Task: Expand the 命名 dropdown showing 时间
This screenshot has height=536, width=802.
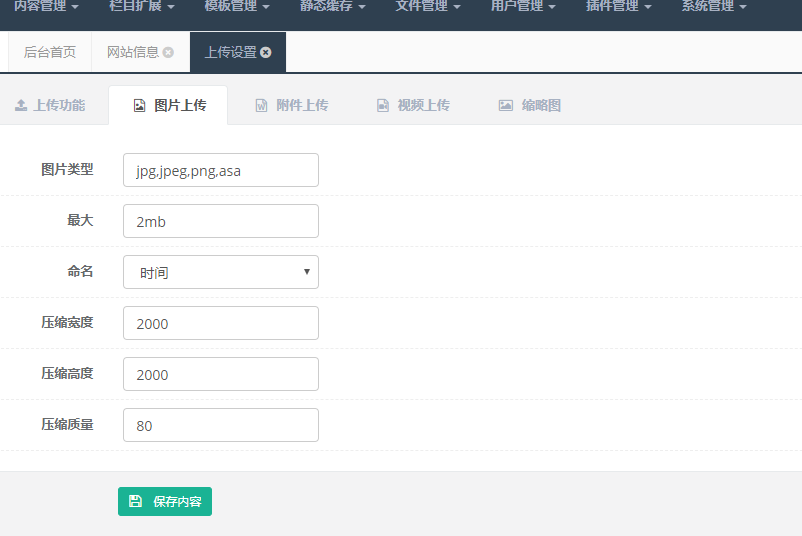Action: [x=221, y=272]
